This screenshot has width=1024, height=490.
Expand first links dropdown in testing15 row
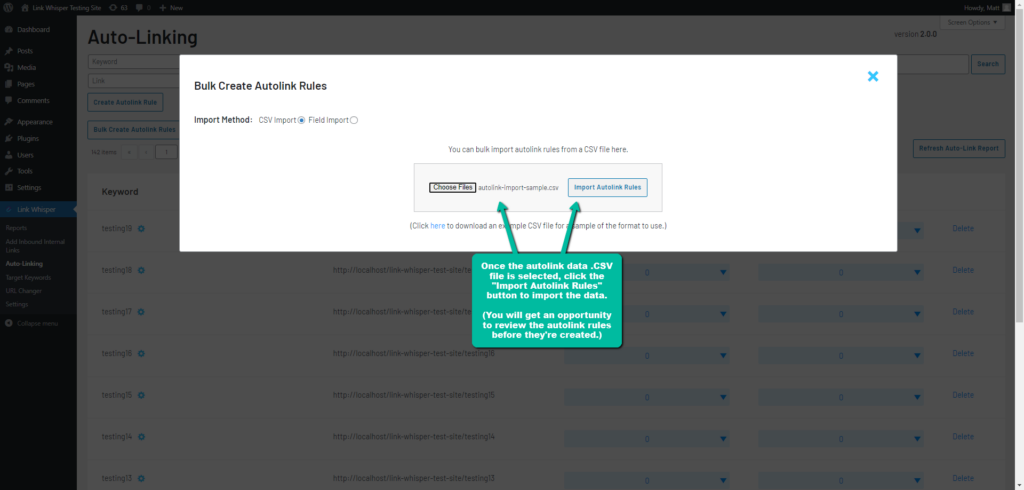[647, 397]
